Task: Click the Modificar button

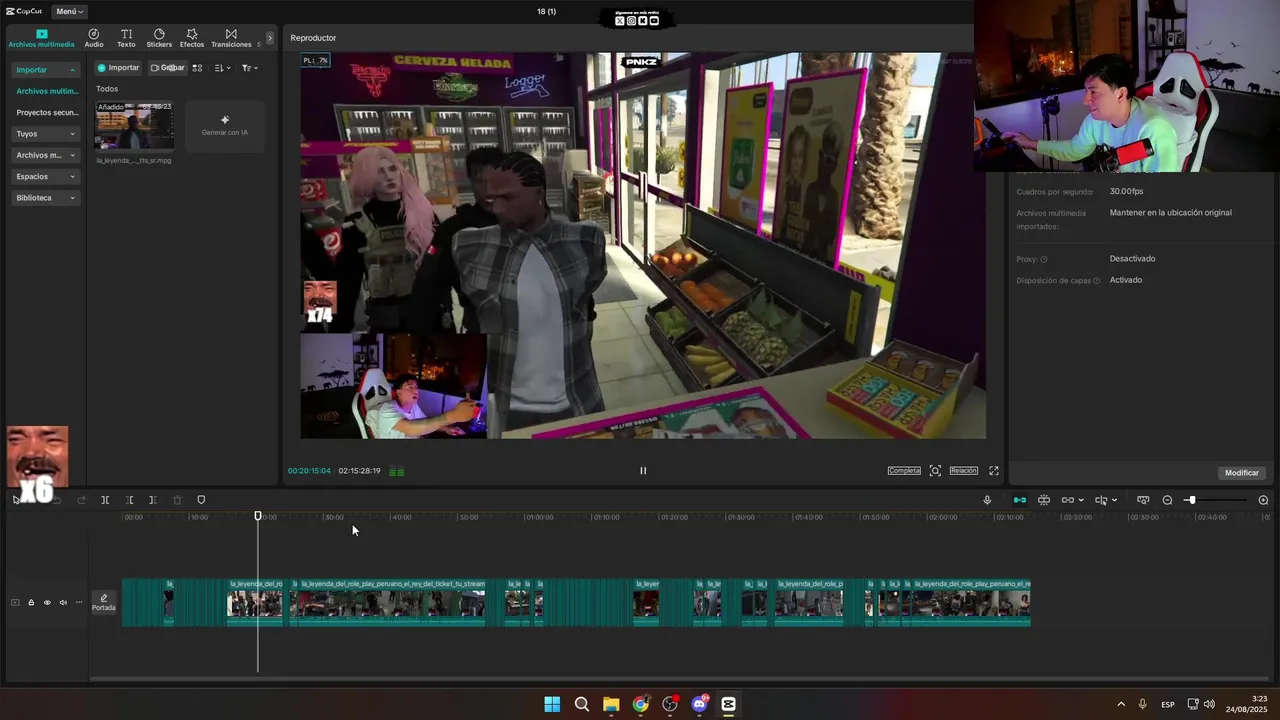Action: (x=1242, y=473)
